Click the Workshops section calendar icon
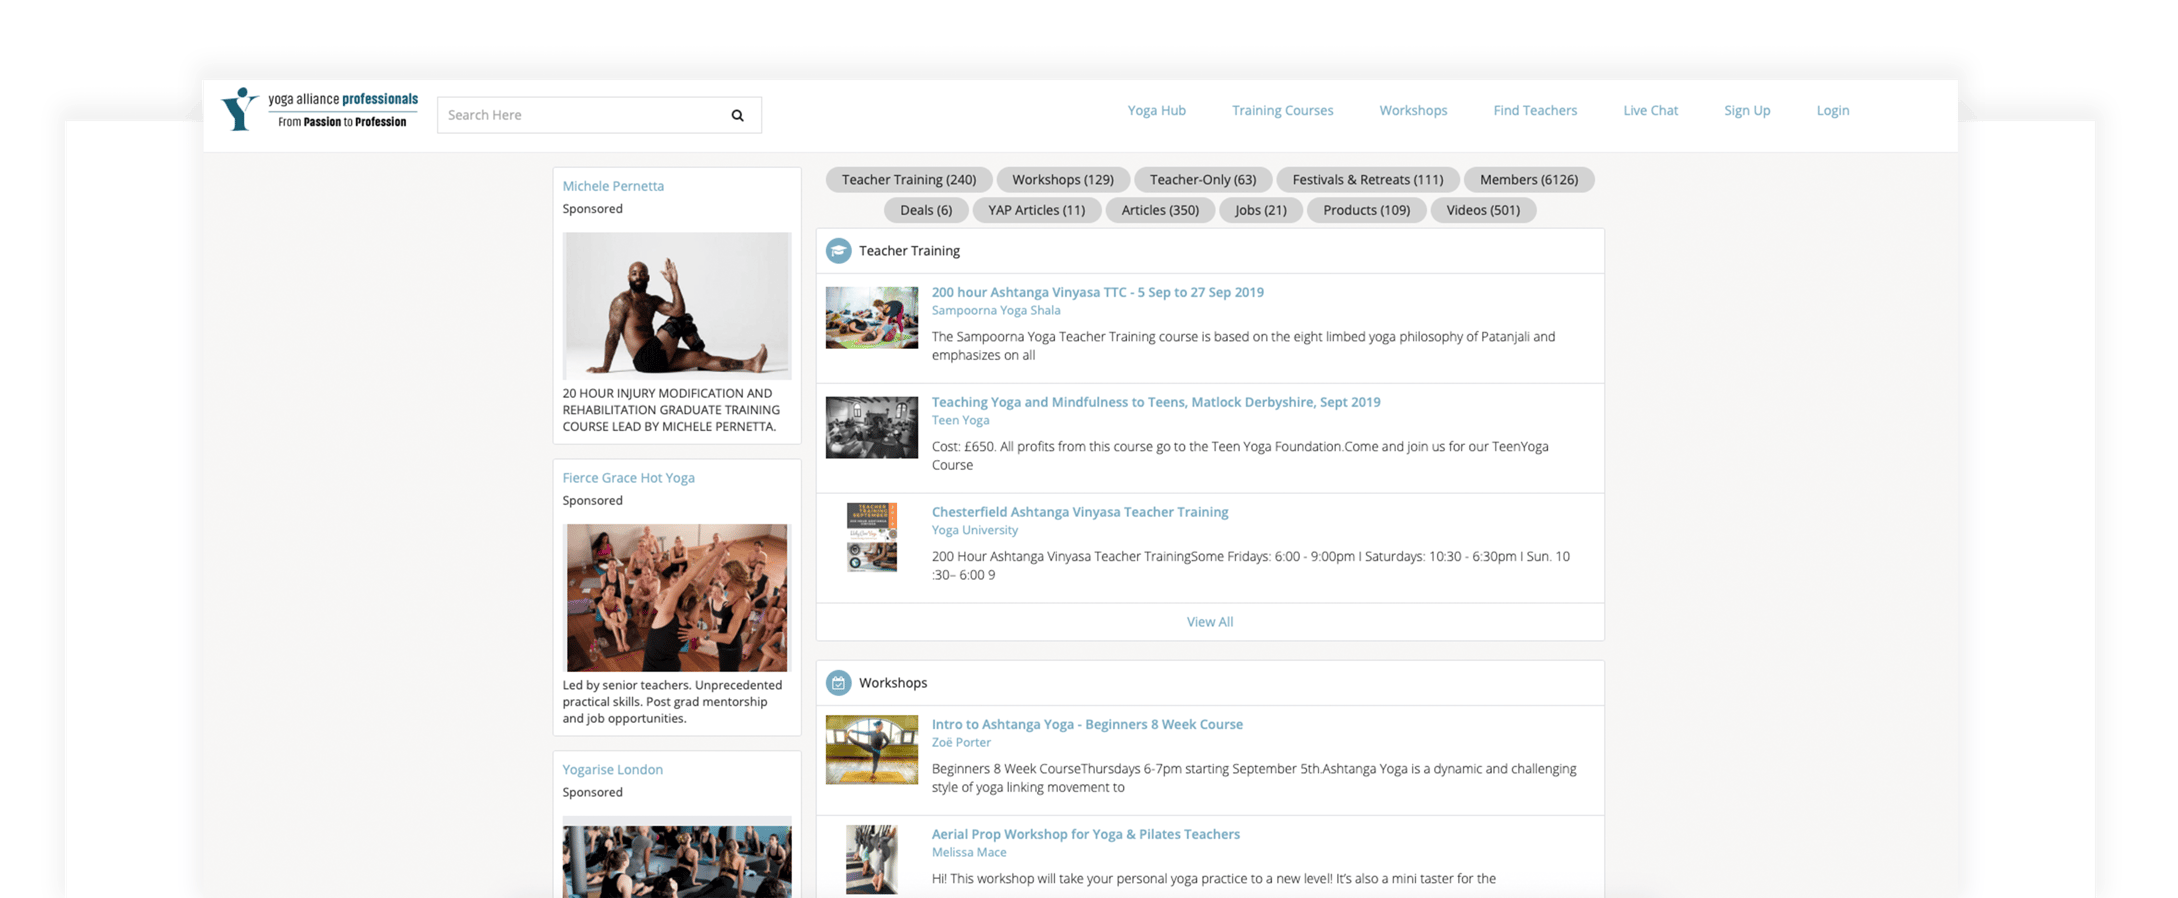Screen dimensions: 2178x898 pos(838,683)
